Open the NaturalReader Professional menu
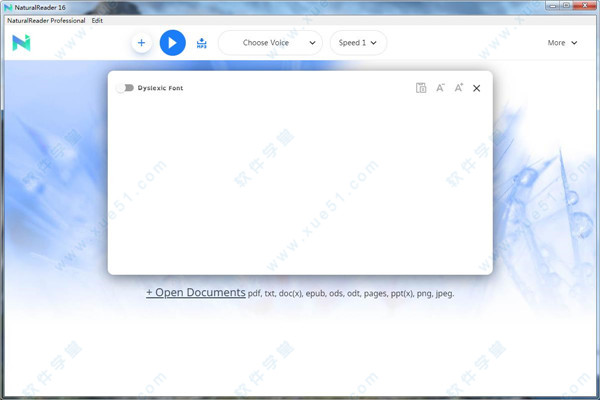 (46, 21)
